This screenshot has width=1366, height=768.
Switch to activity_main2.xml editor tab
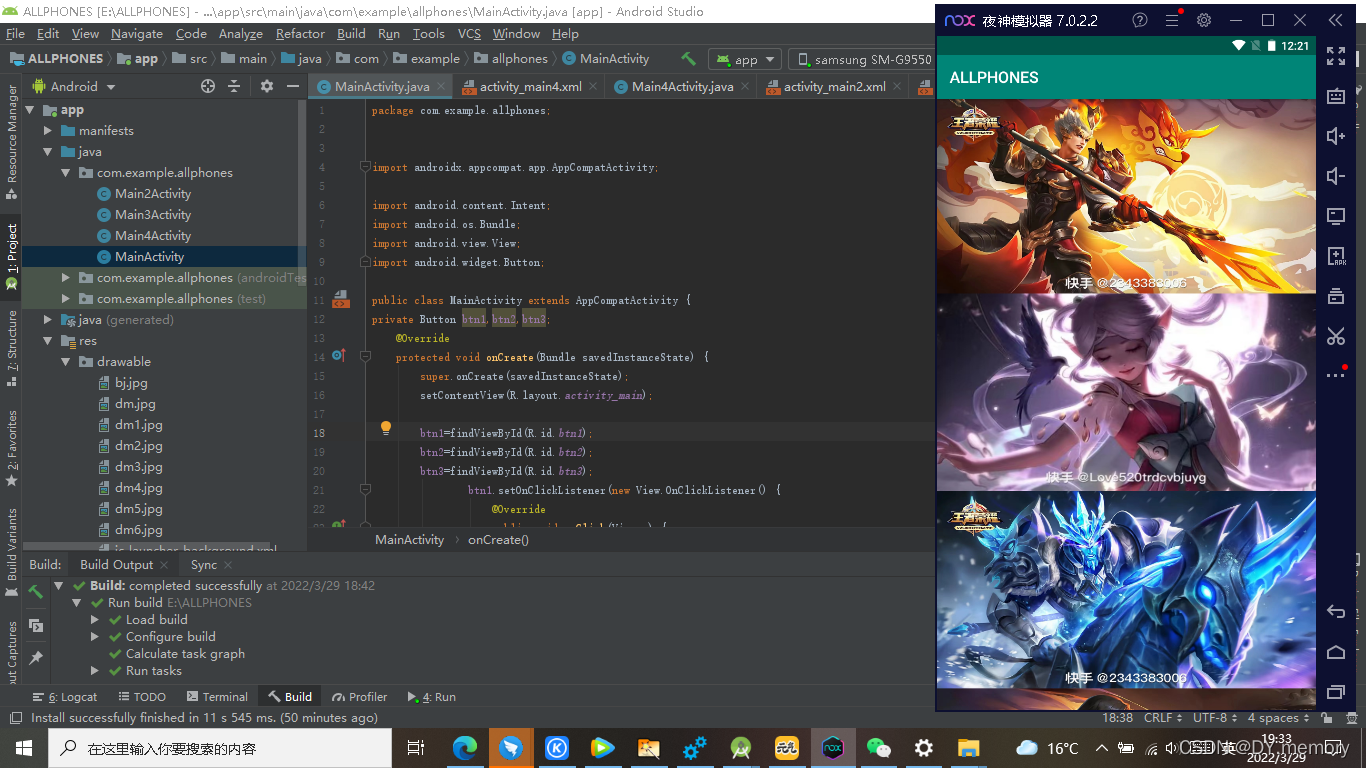click(x=834, y=87)
